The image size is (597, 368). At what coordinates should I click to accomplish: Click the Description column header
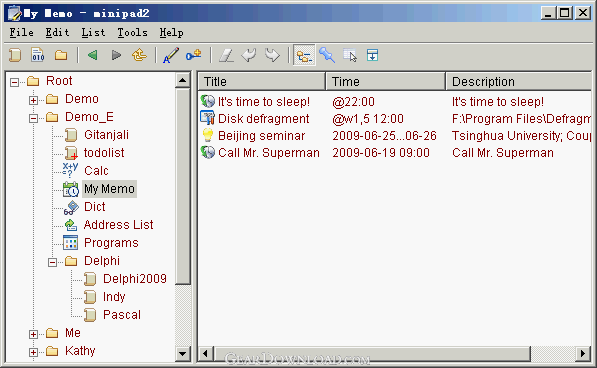point(519,81)
